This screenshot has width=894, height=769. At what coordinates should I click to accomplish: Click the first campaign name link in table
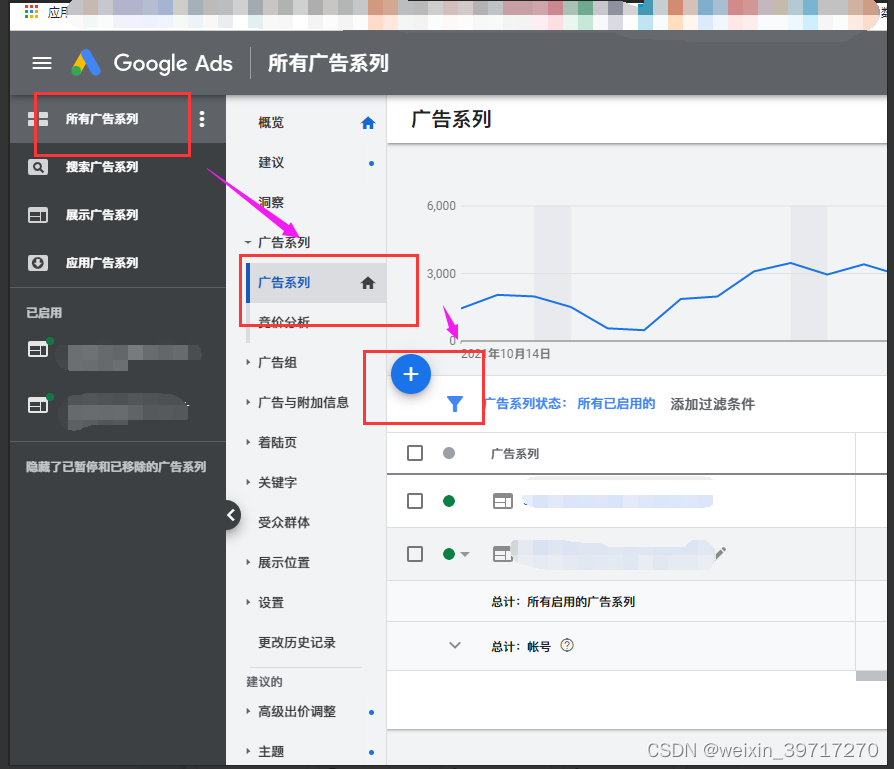coord(617,501)
